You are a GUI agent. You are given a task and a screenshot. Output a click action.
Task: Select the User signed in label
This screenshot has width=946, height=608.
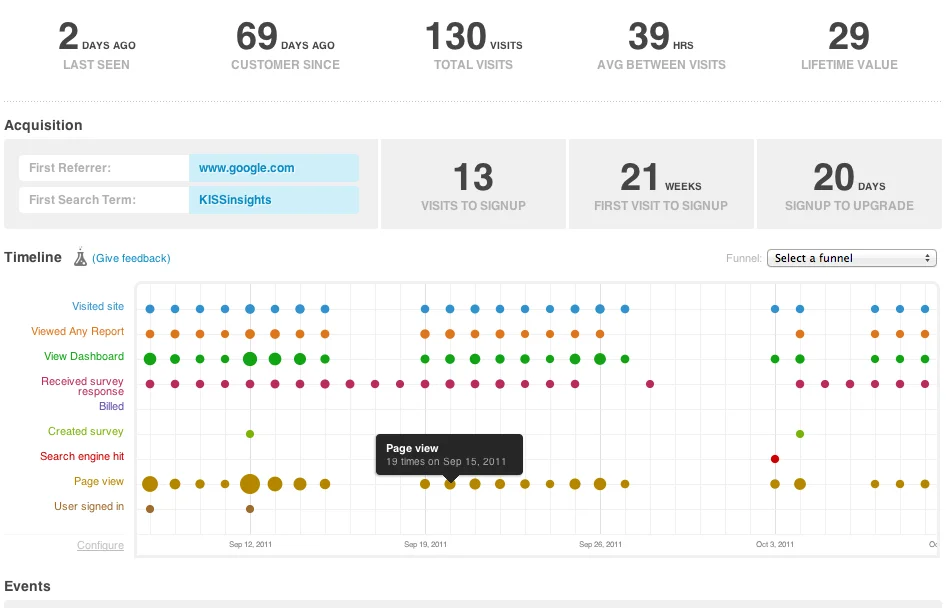coord(89,506)
